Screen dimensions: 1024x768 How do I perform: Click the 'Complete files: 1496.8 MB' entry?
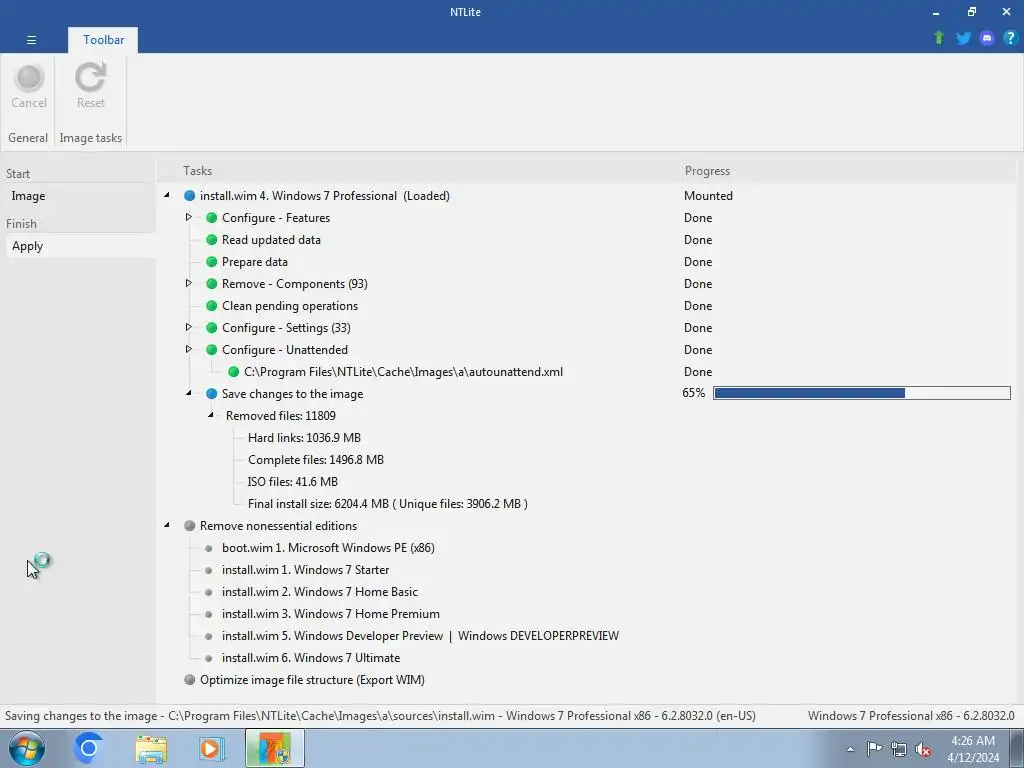point(316,460)
